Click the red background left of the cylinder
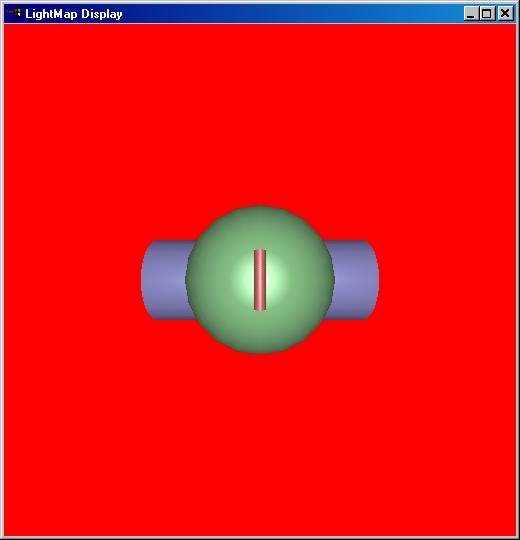Image resolution: width=520 pixels, height=540 pixels. [x=72, y=280]
